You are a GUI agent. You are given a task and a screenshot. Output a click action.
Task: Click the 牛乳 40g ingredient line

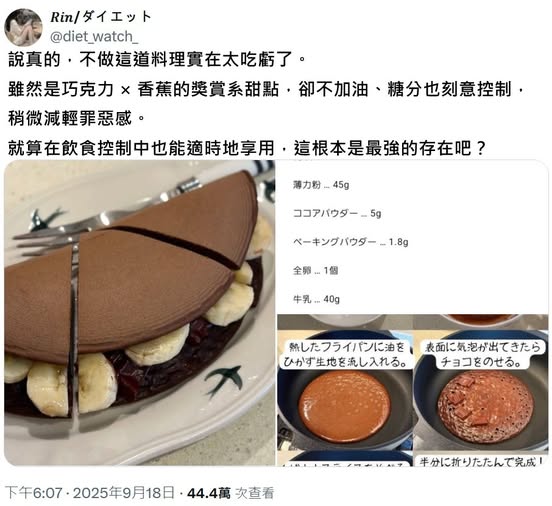(x=316, y=299)
